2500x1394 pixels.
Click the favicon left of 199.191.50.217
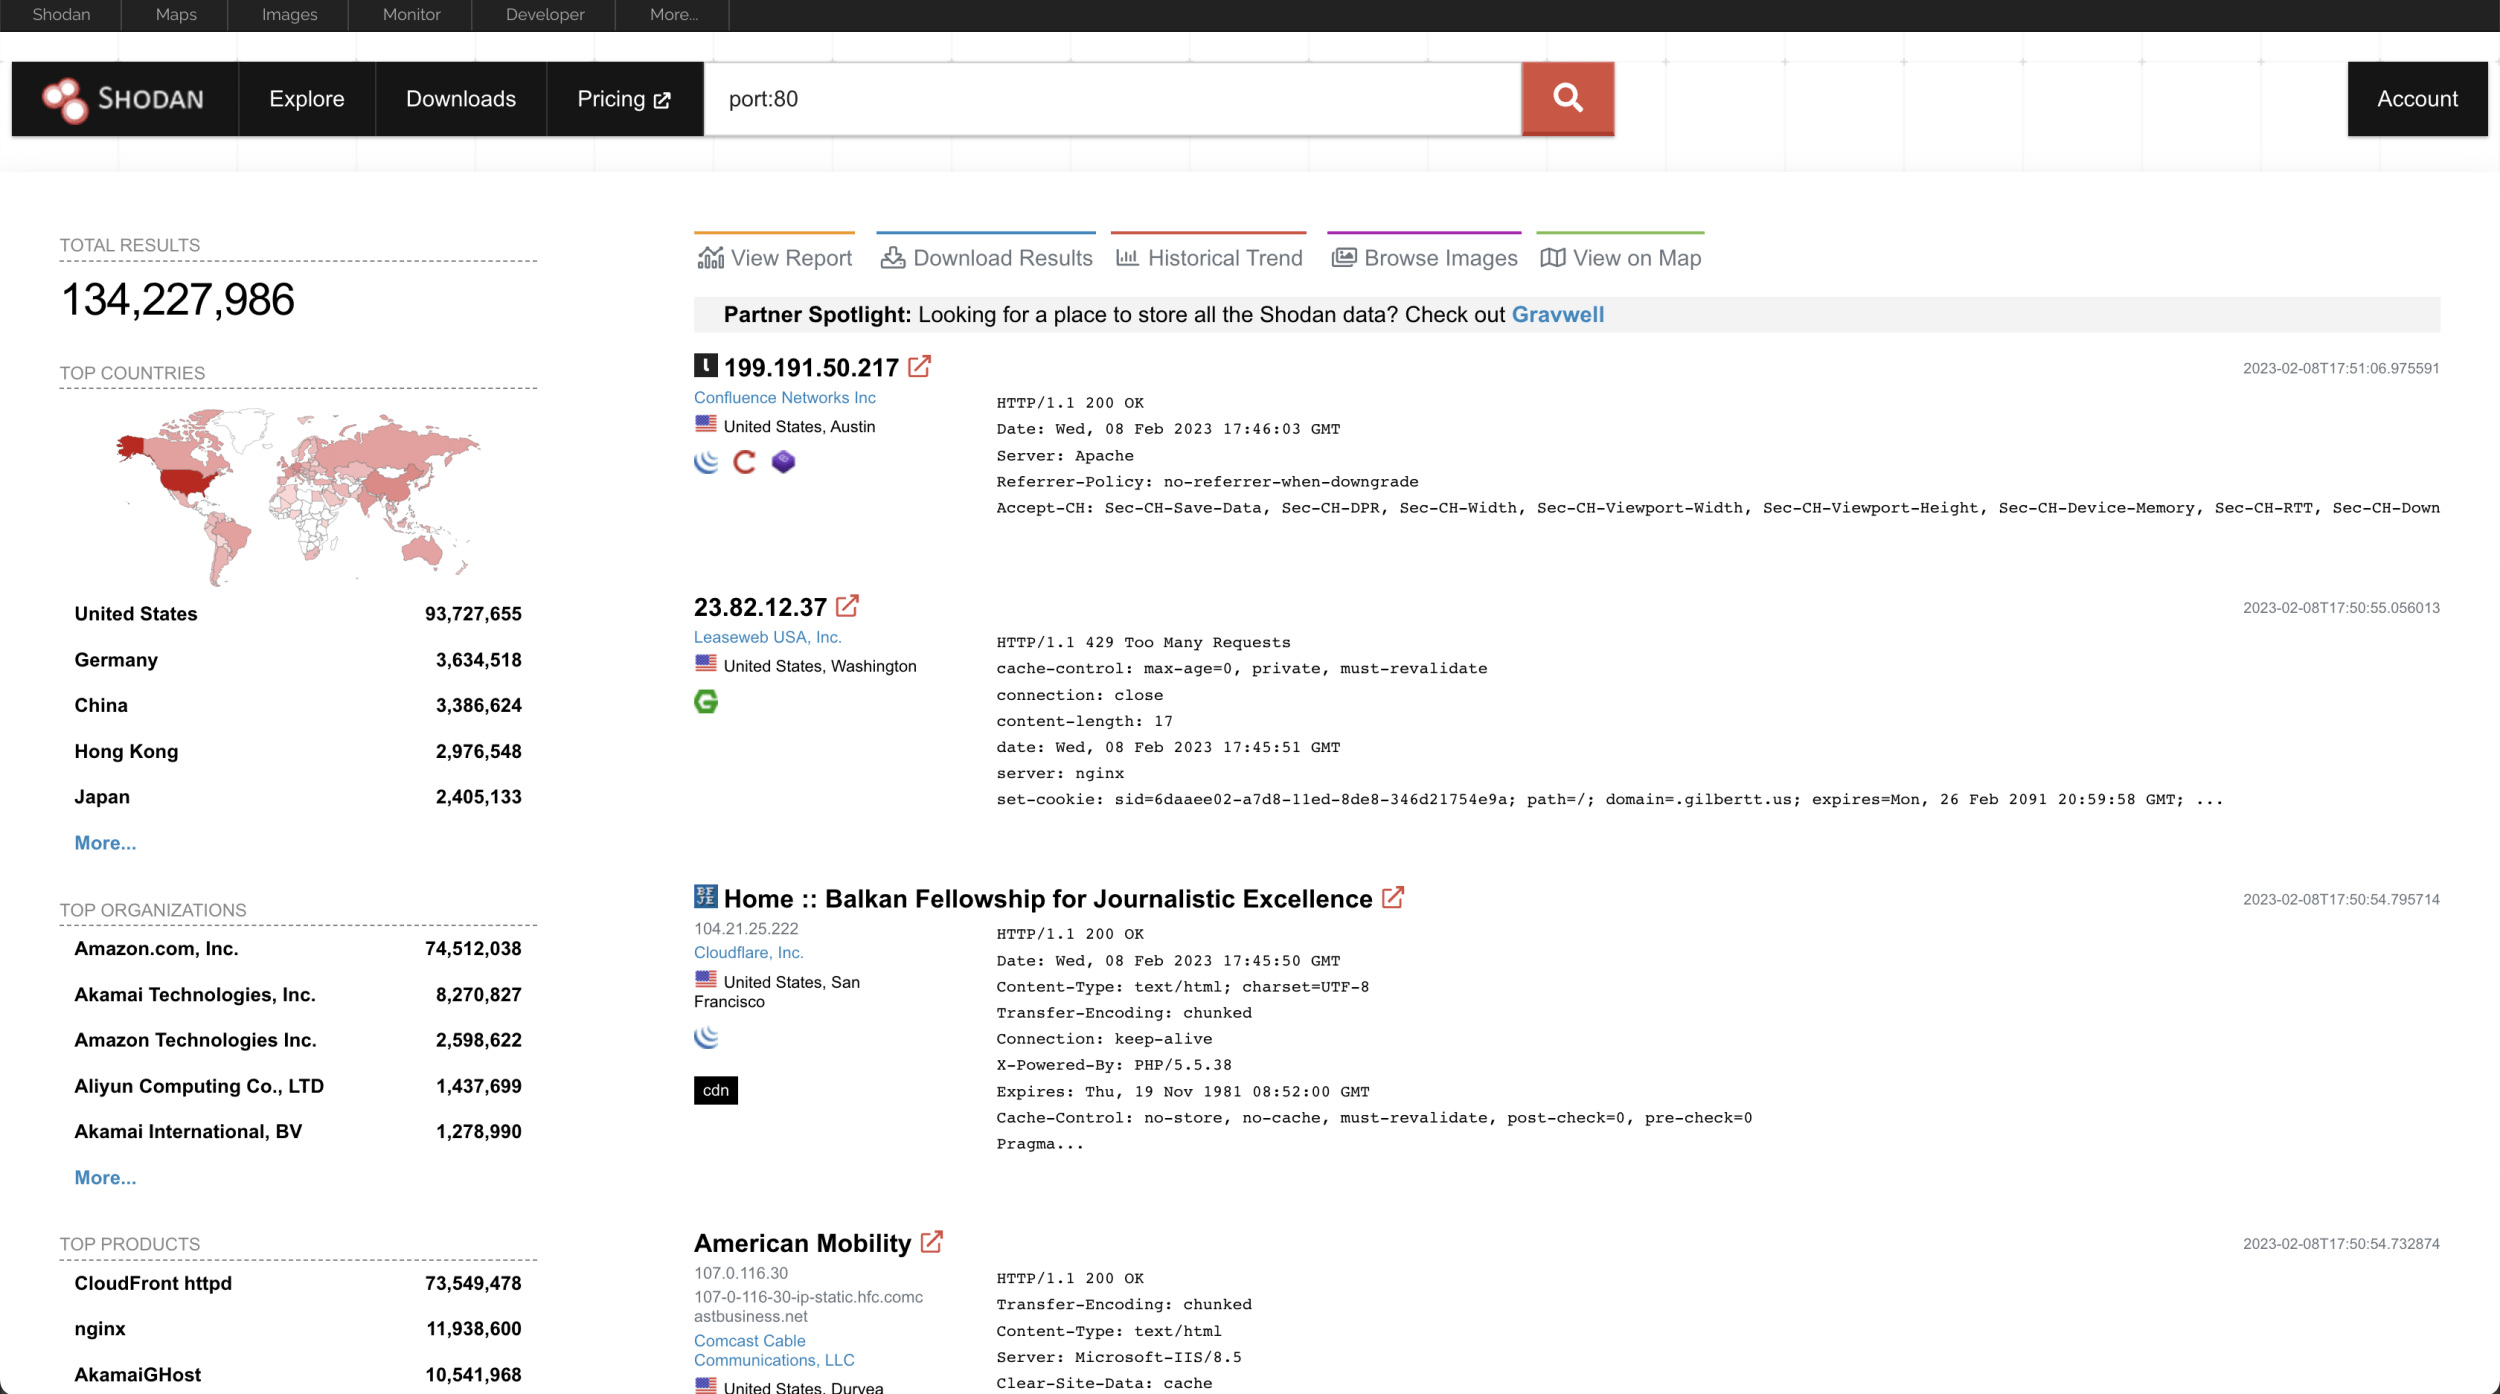(706, 365)
